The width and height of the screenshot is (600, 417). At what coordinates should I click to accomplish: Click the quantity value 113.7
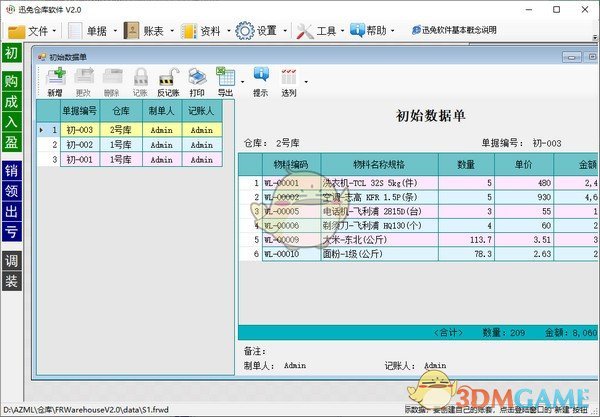tap(466, 240)
